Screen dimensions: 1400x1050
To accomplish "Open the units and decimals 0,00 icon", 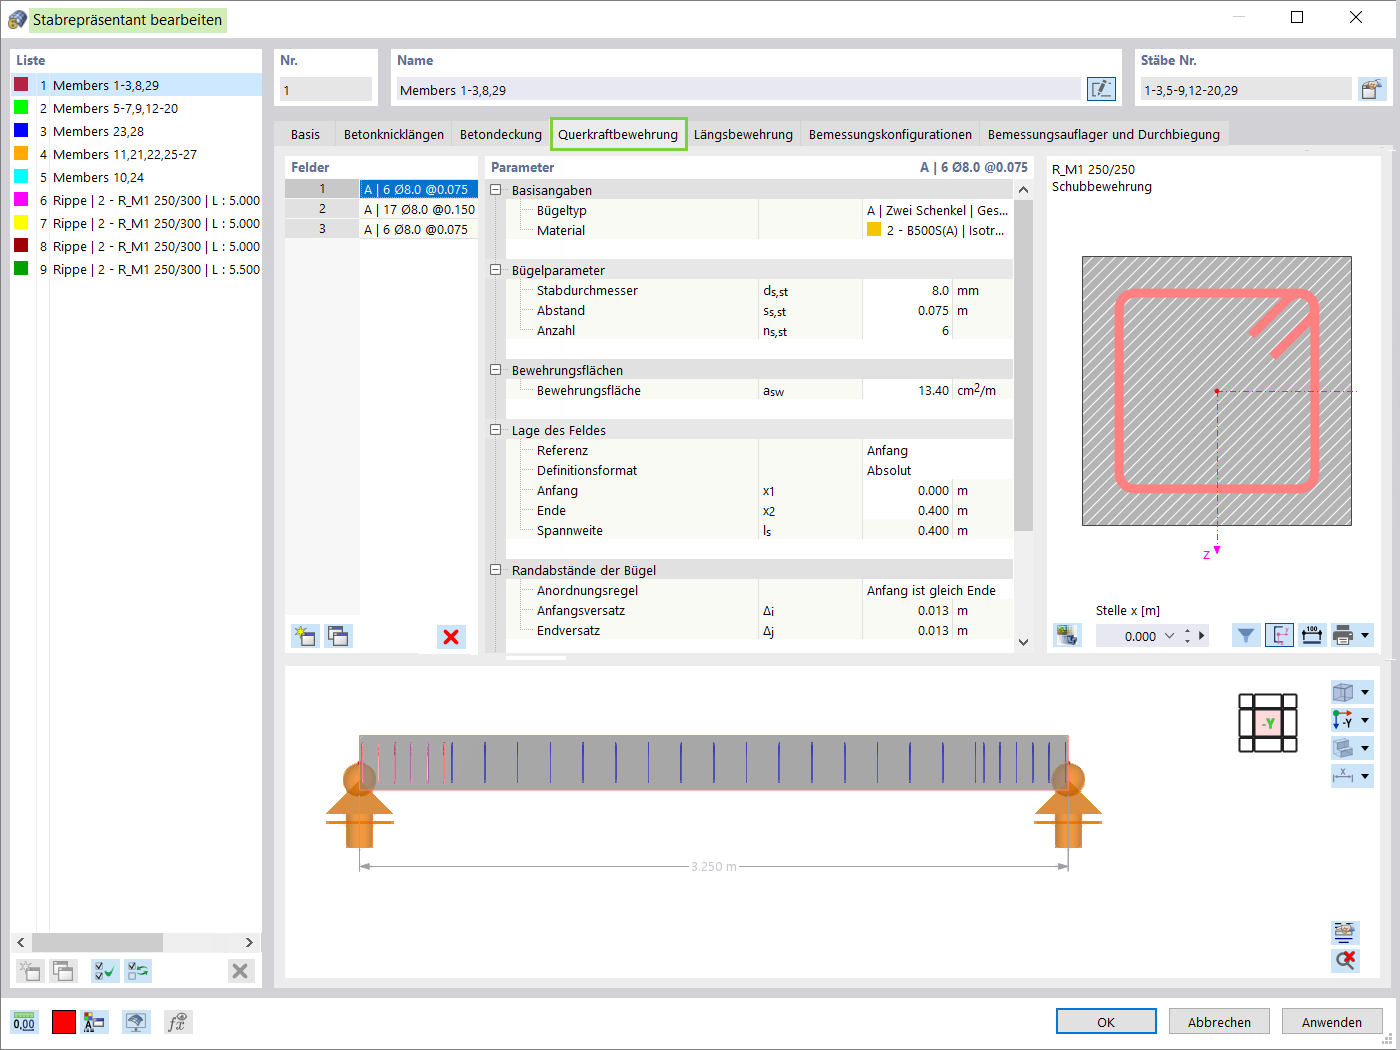I will 24,1022.
